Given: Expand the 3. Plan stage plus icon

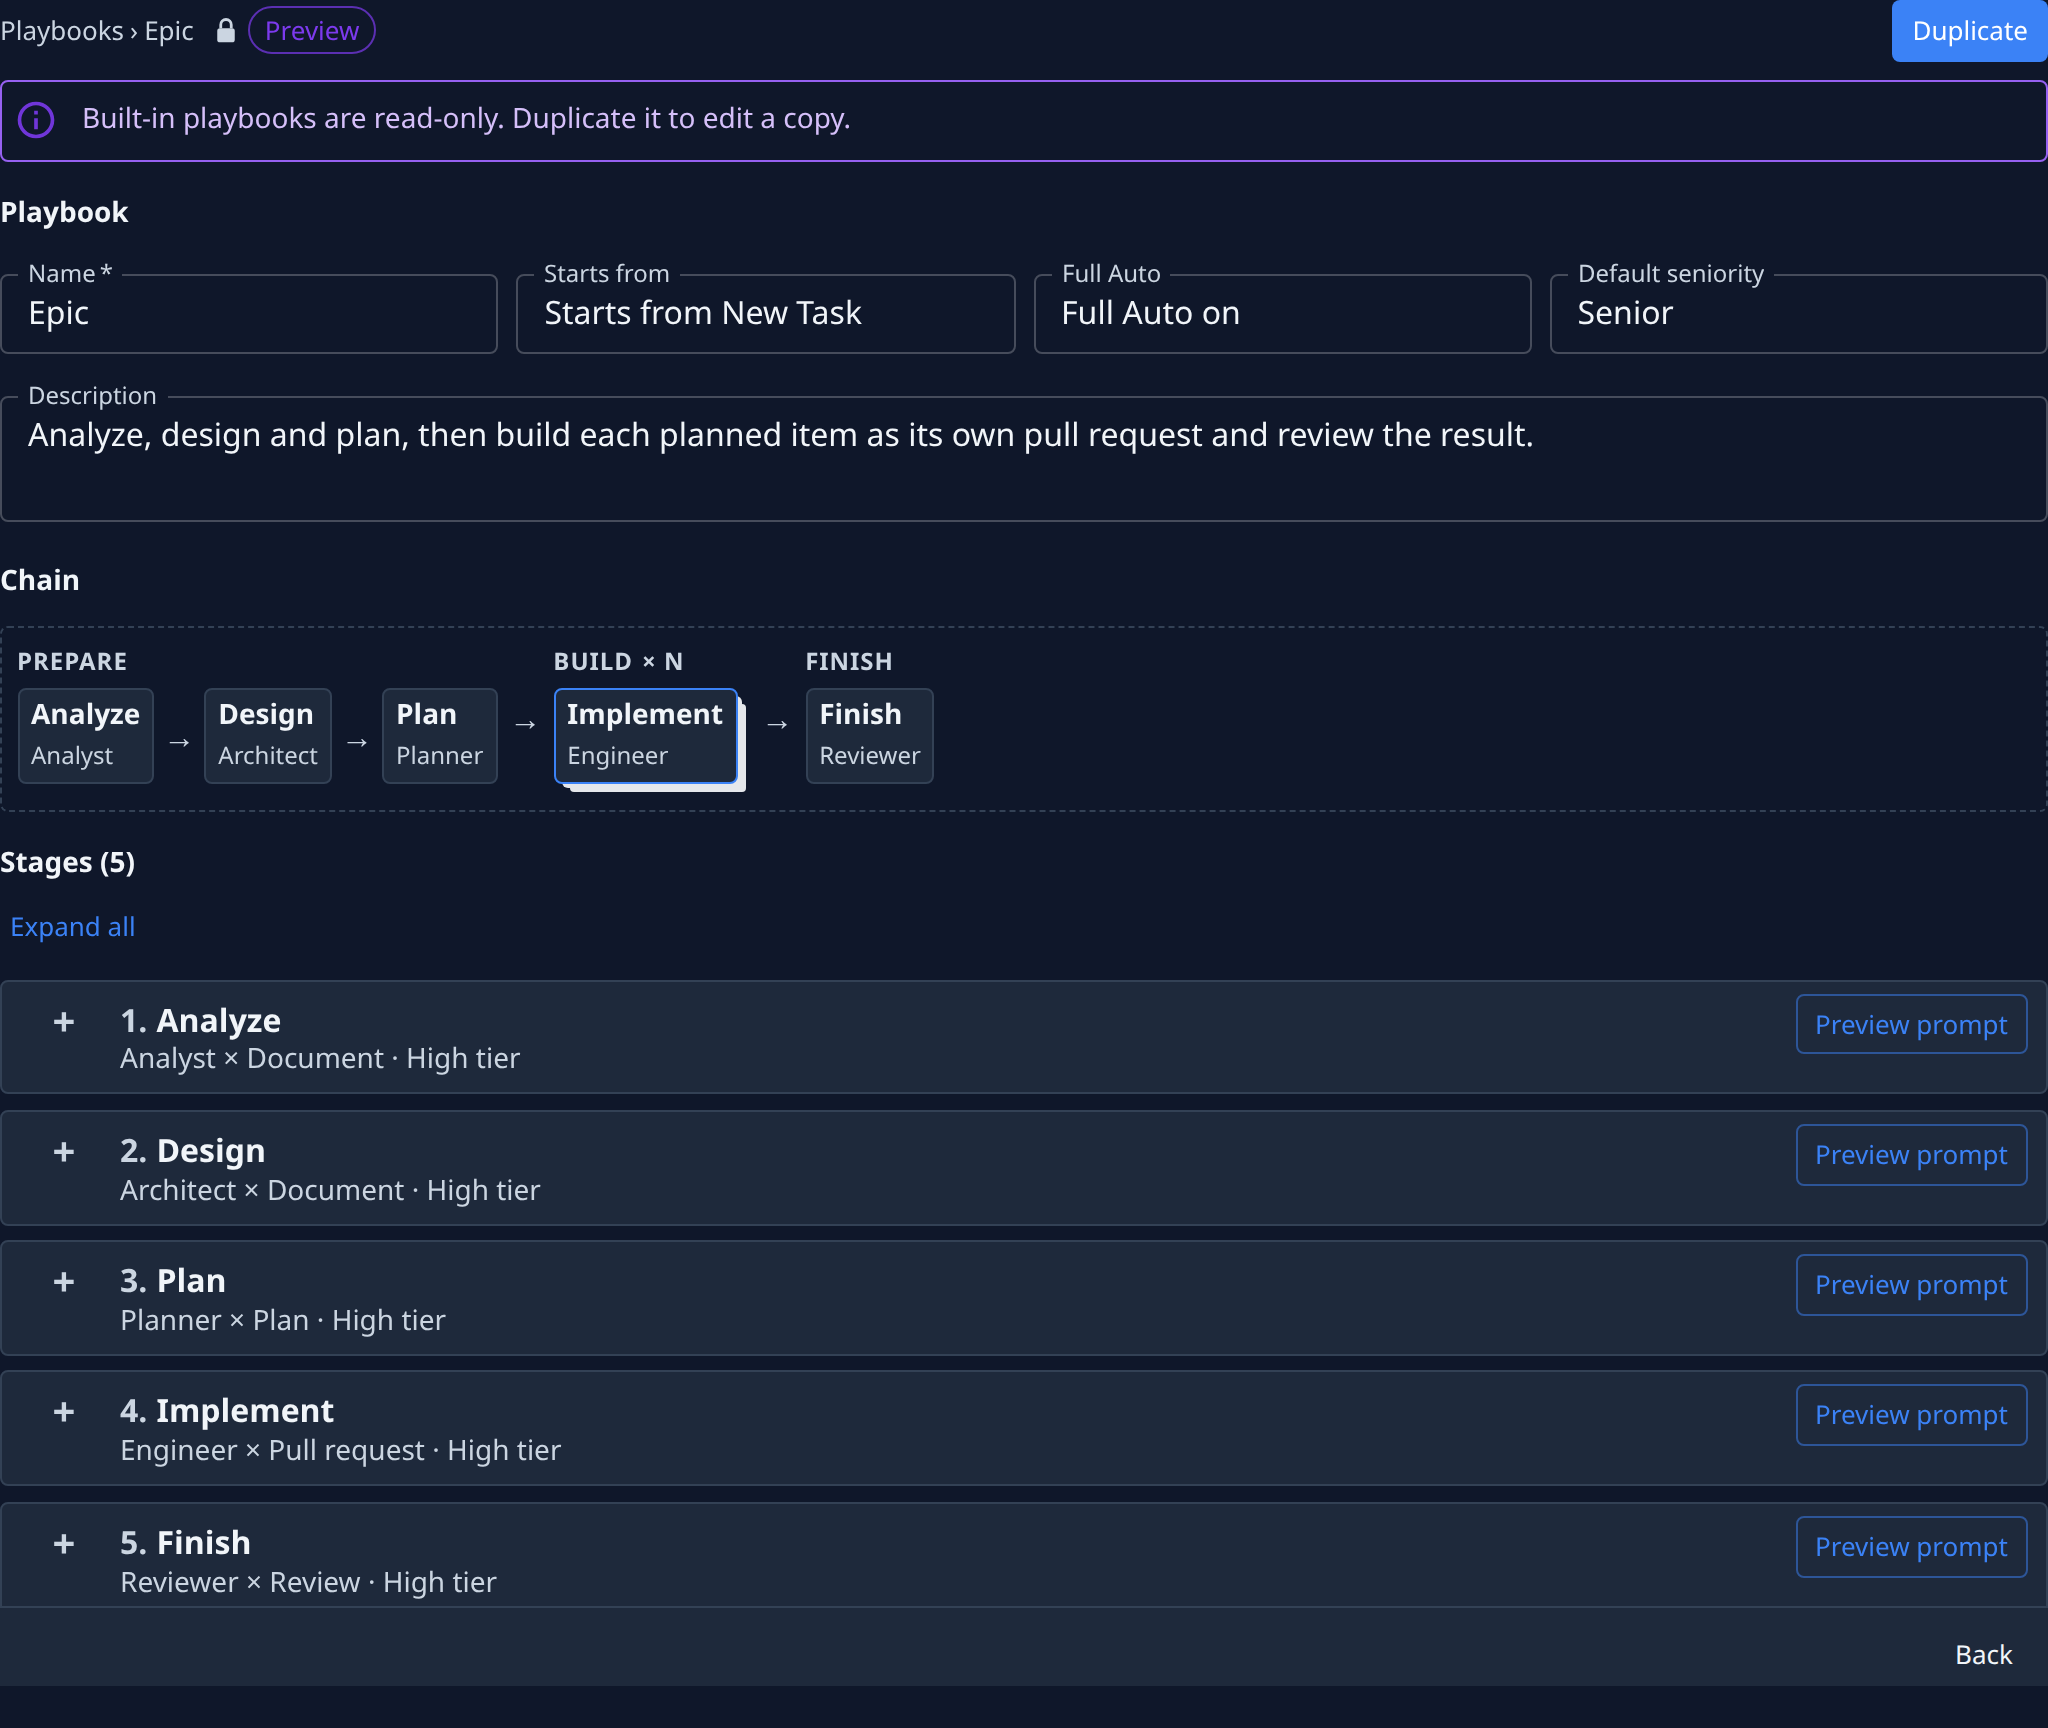Looking at the screenshot, I should pyautogui.click(x=64, y=1282).
